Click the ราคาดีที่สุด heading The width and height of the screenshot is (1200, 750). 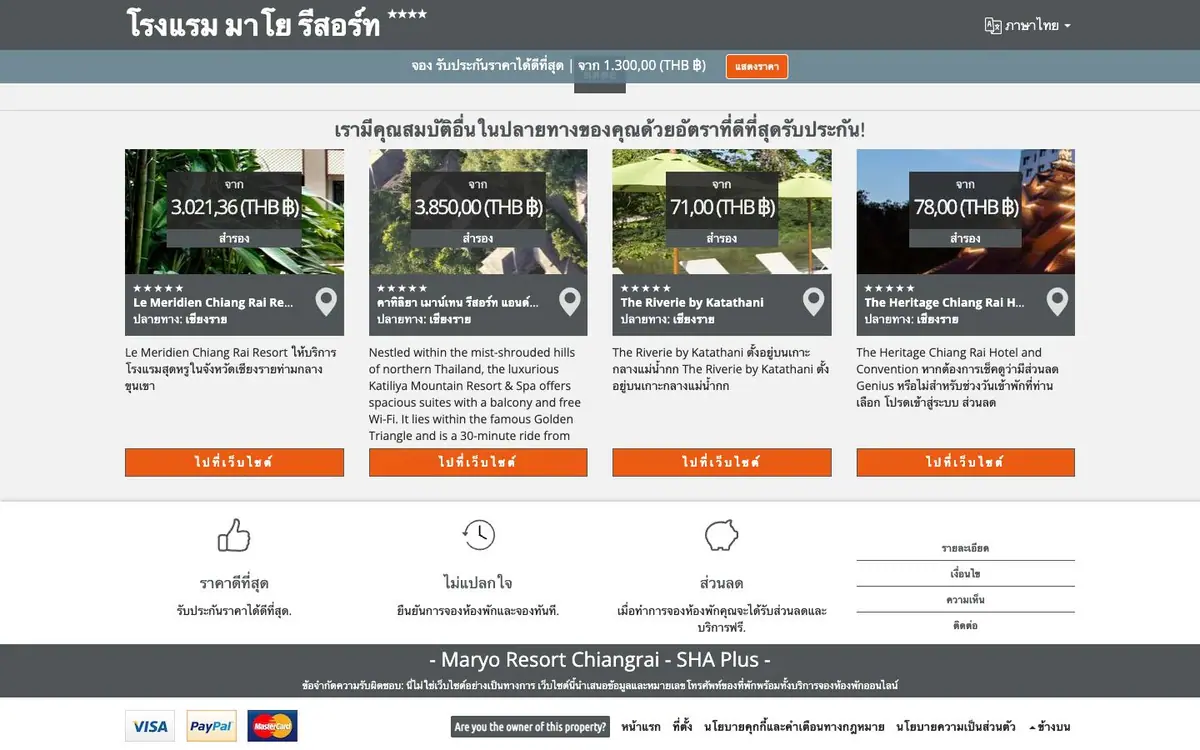pos(234,583)
